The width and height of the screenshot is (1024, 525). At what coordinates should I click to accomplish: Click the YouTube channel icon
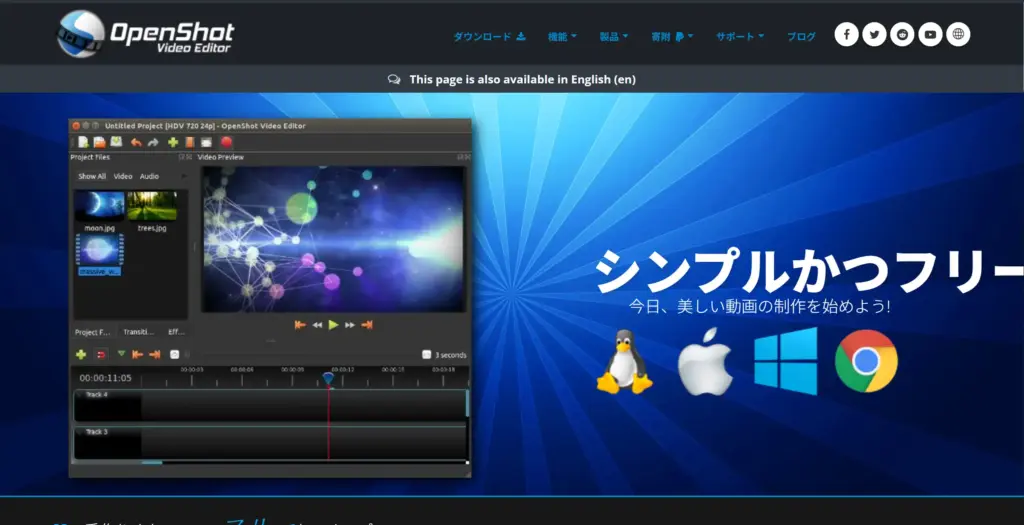[930, 35]
